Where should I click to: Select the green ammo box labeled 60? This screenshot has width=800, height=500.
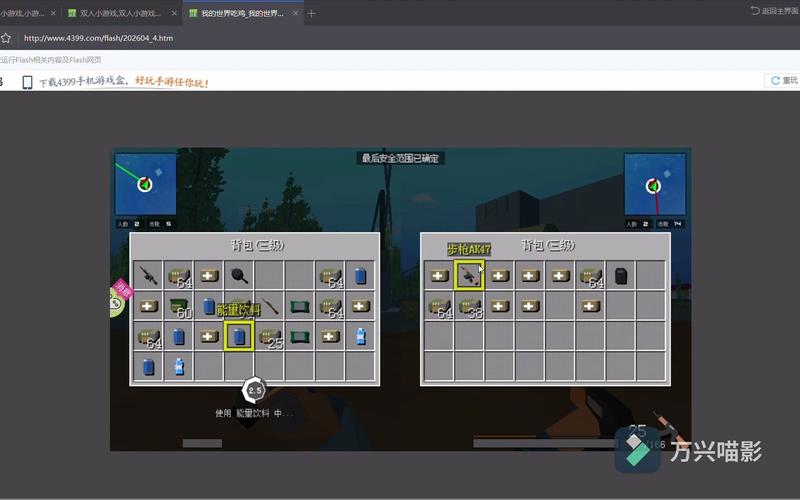click(x=179, y=306)
